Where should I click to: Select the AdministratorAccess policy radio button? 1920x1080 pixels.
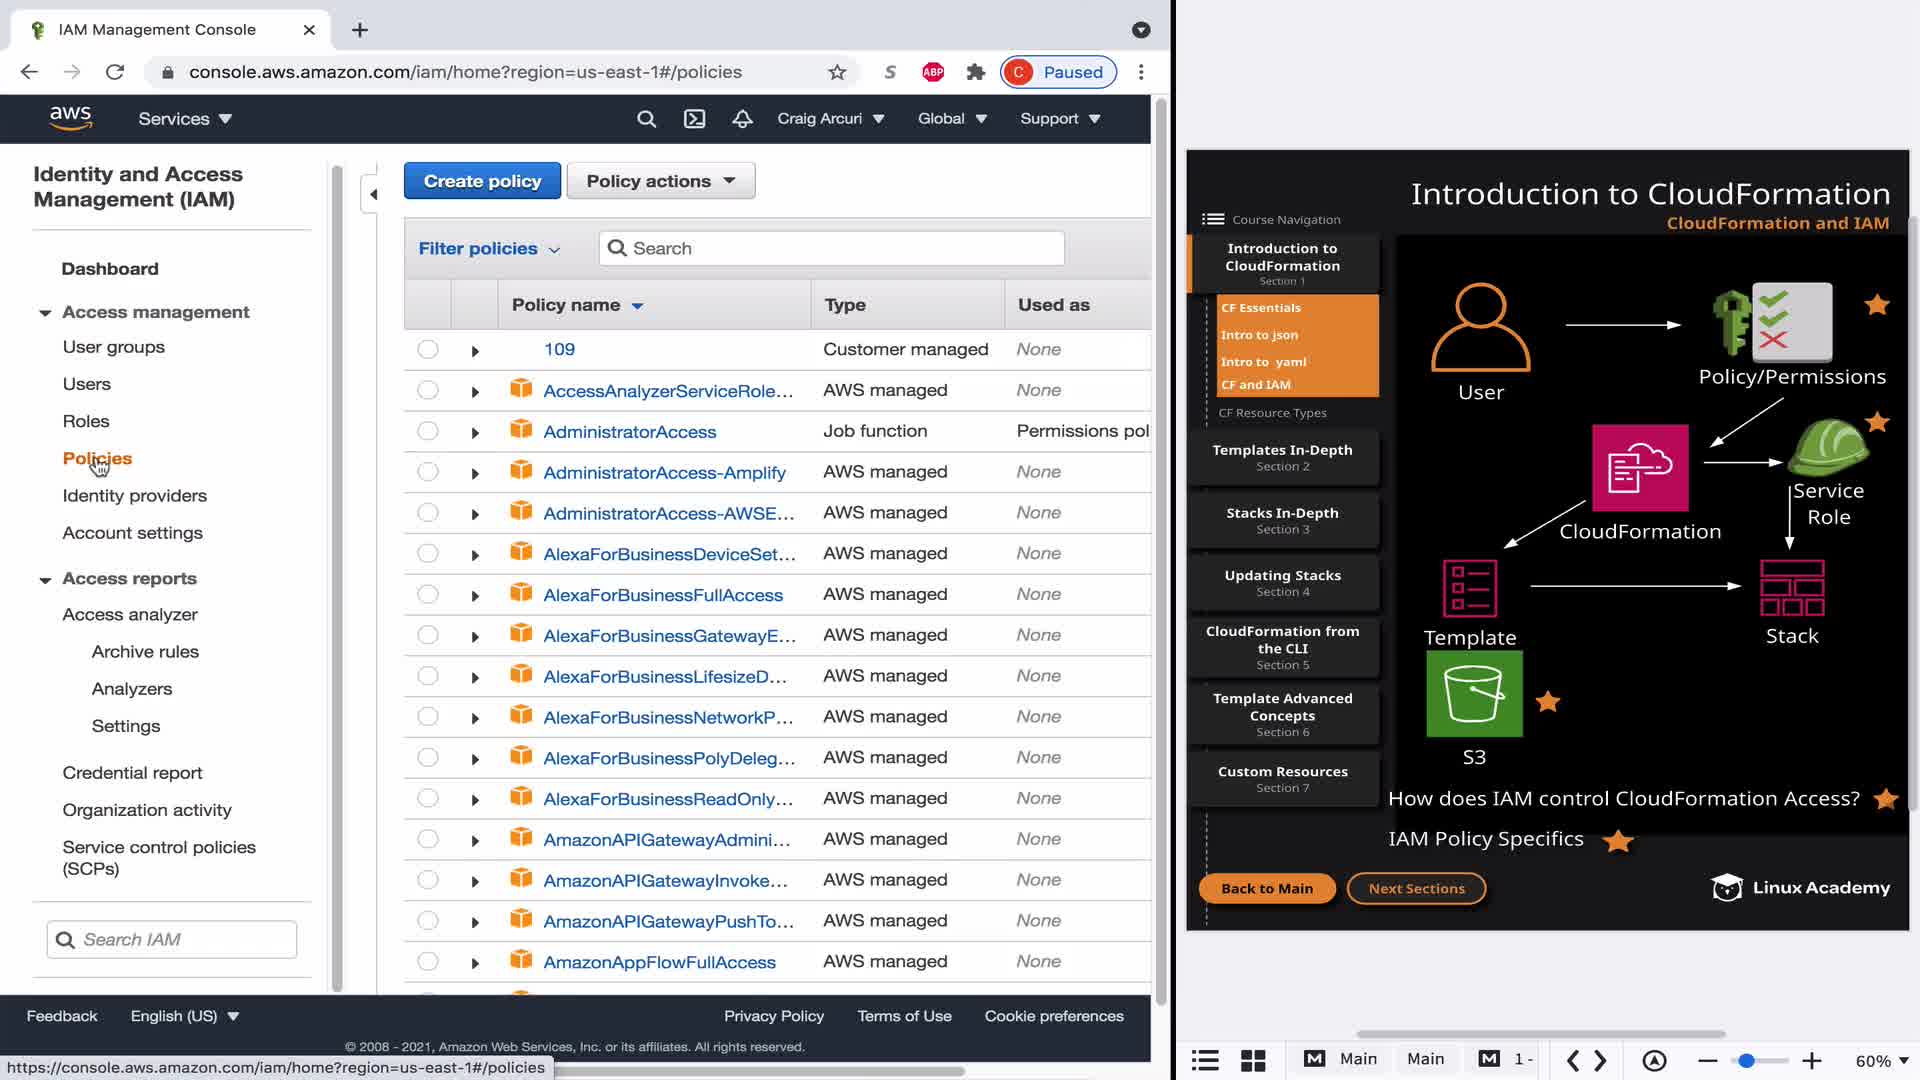(x=428, y=431)
